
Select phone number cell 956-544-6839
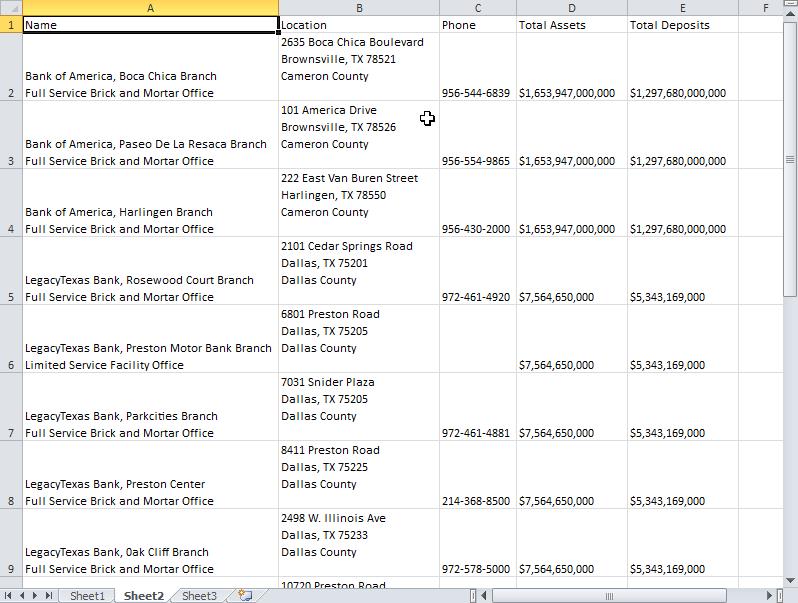(x=476, y=93)
